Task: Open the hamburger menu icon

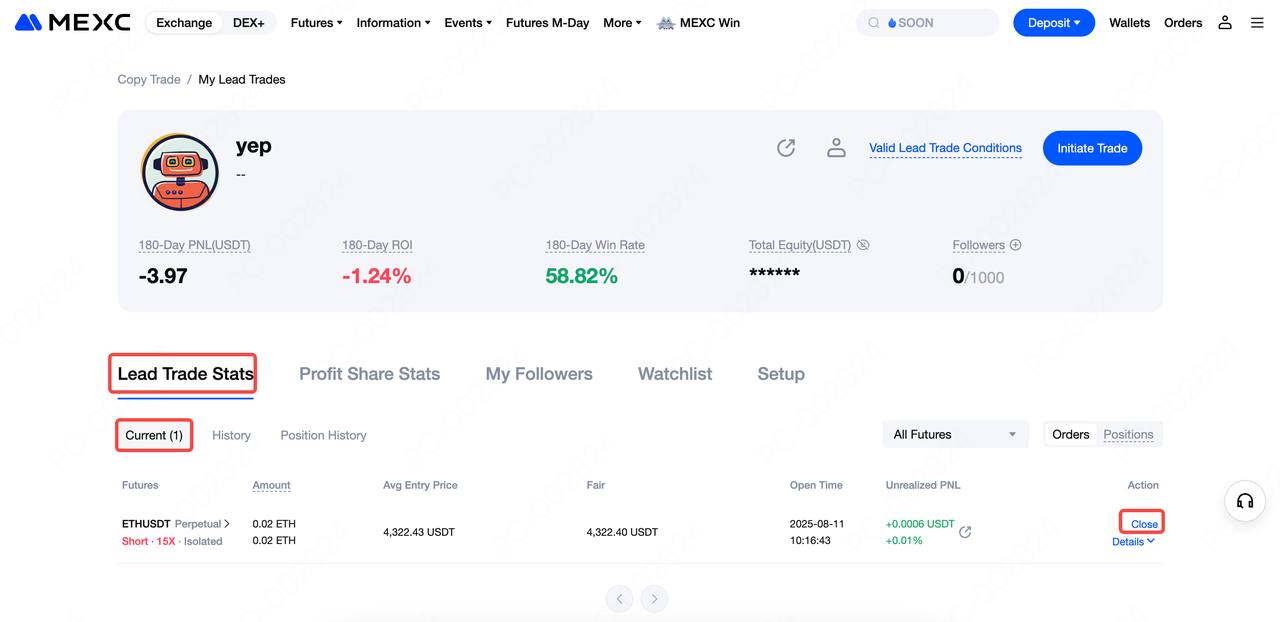Action: coord(1257,22)
